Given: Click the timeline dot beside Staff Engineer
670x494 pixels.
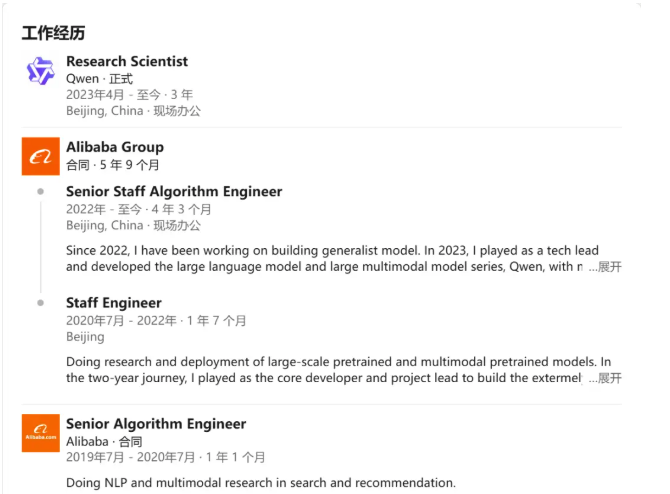Looking at the screenshot, I should click(x=40, y=302).
